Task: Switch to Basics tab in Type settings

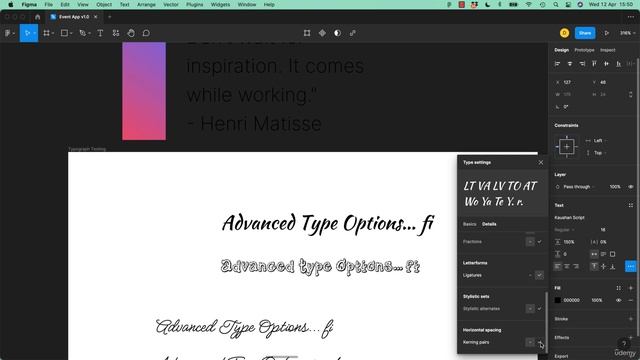Action: 469,224
